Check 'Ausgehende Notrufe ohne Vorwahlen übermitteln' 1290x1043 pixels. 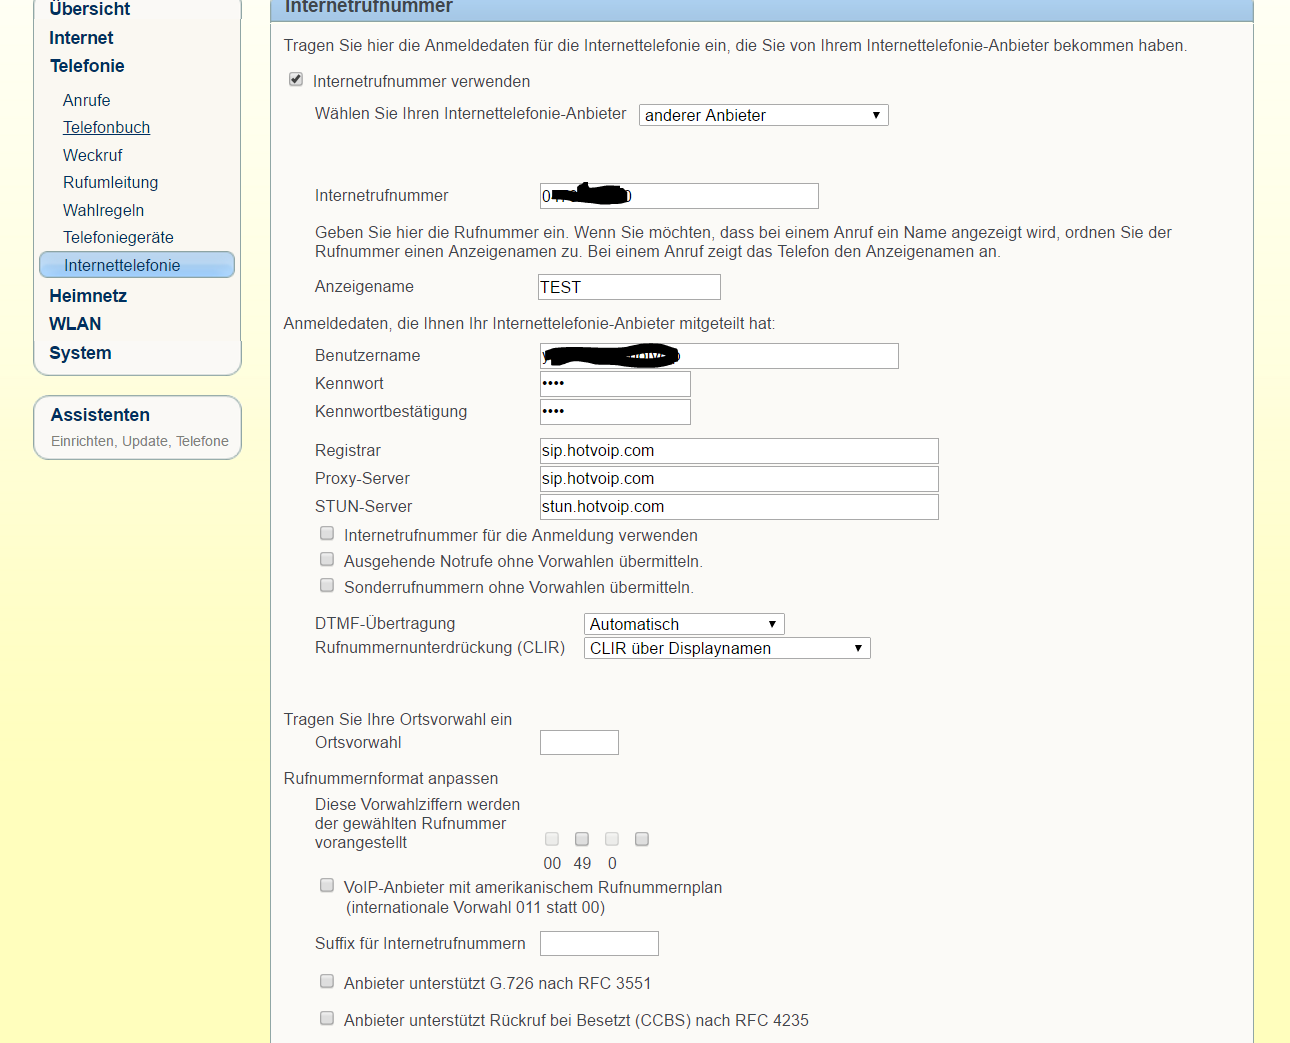pyautogui.click(x=327, y=560)
